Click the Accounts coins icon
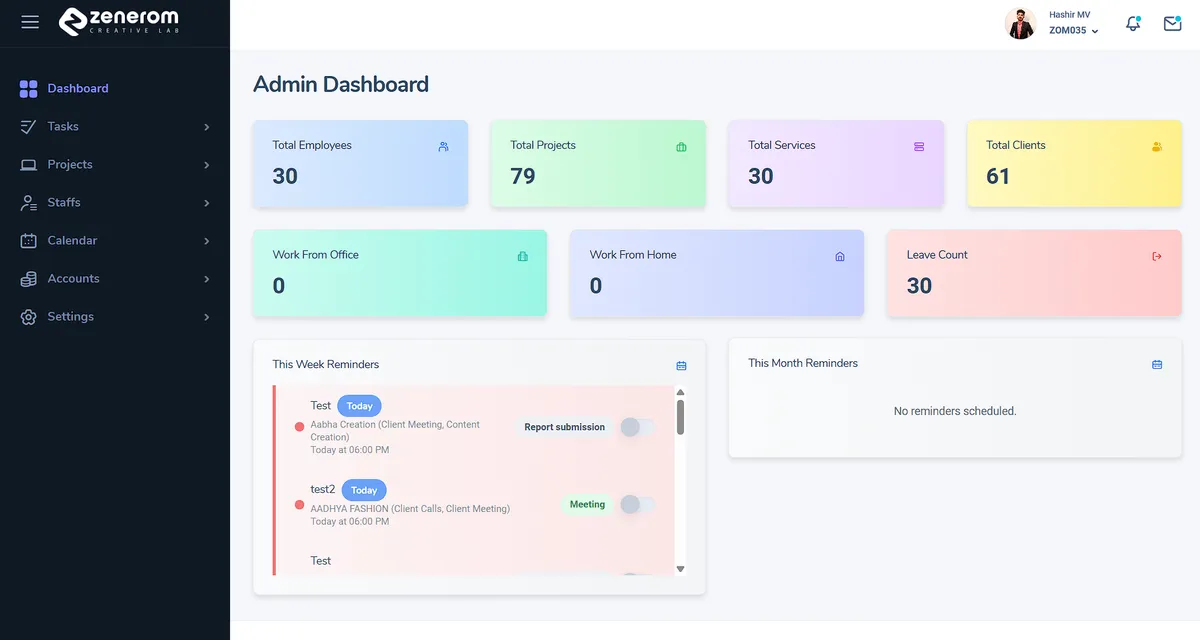 [28, 279]
